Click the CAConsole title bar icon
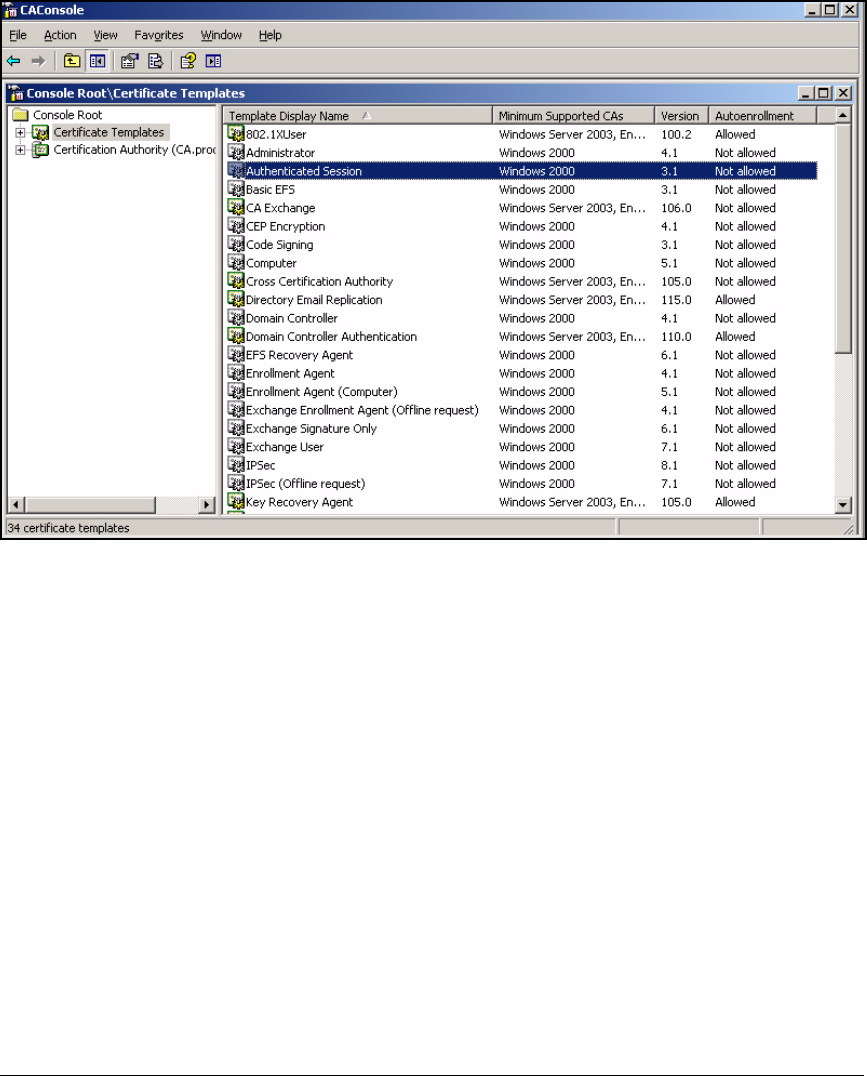Screen dimensions: 867x1076 point(10,10)
